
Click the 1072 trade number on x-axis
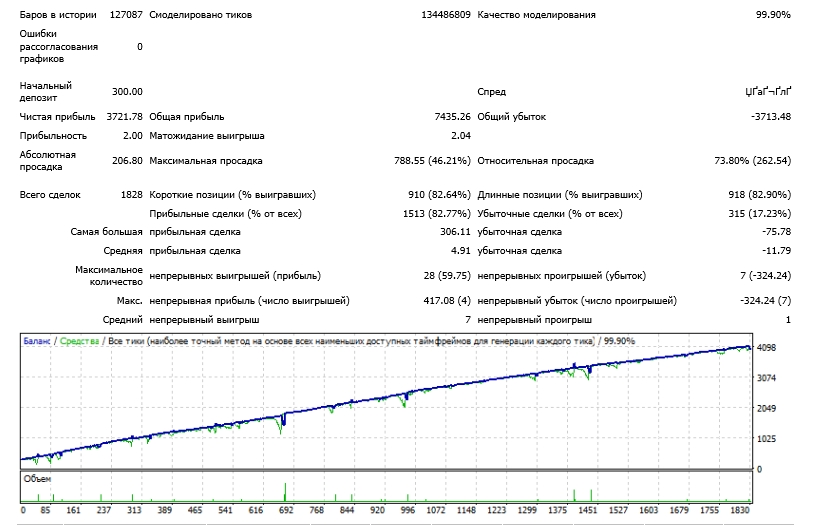tap(436, 510)
